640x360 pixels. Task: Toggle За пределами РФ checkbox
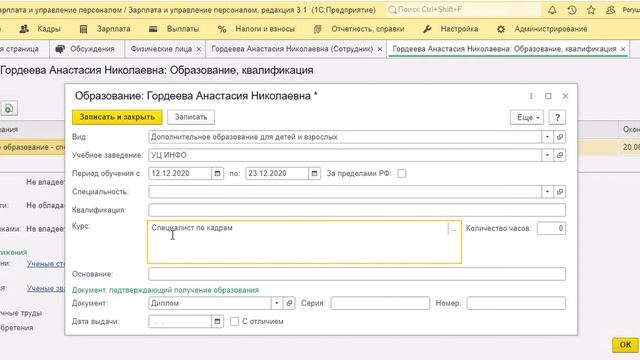[402, 173]
